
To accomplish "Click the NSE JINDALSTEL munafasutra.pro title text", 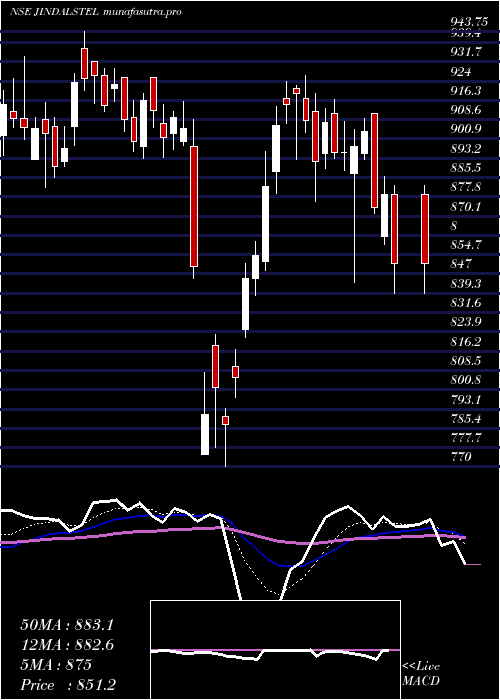I will (95, 12).
